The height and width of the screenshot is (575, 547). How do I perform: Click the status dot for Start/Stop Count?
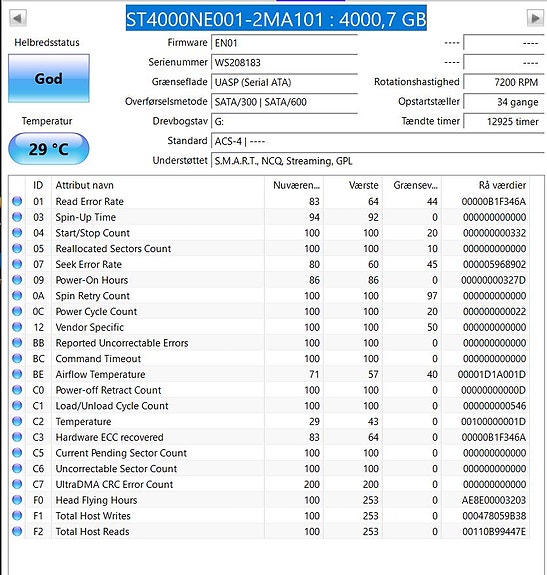coord(17,232)
